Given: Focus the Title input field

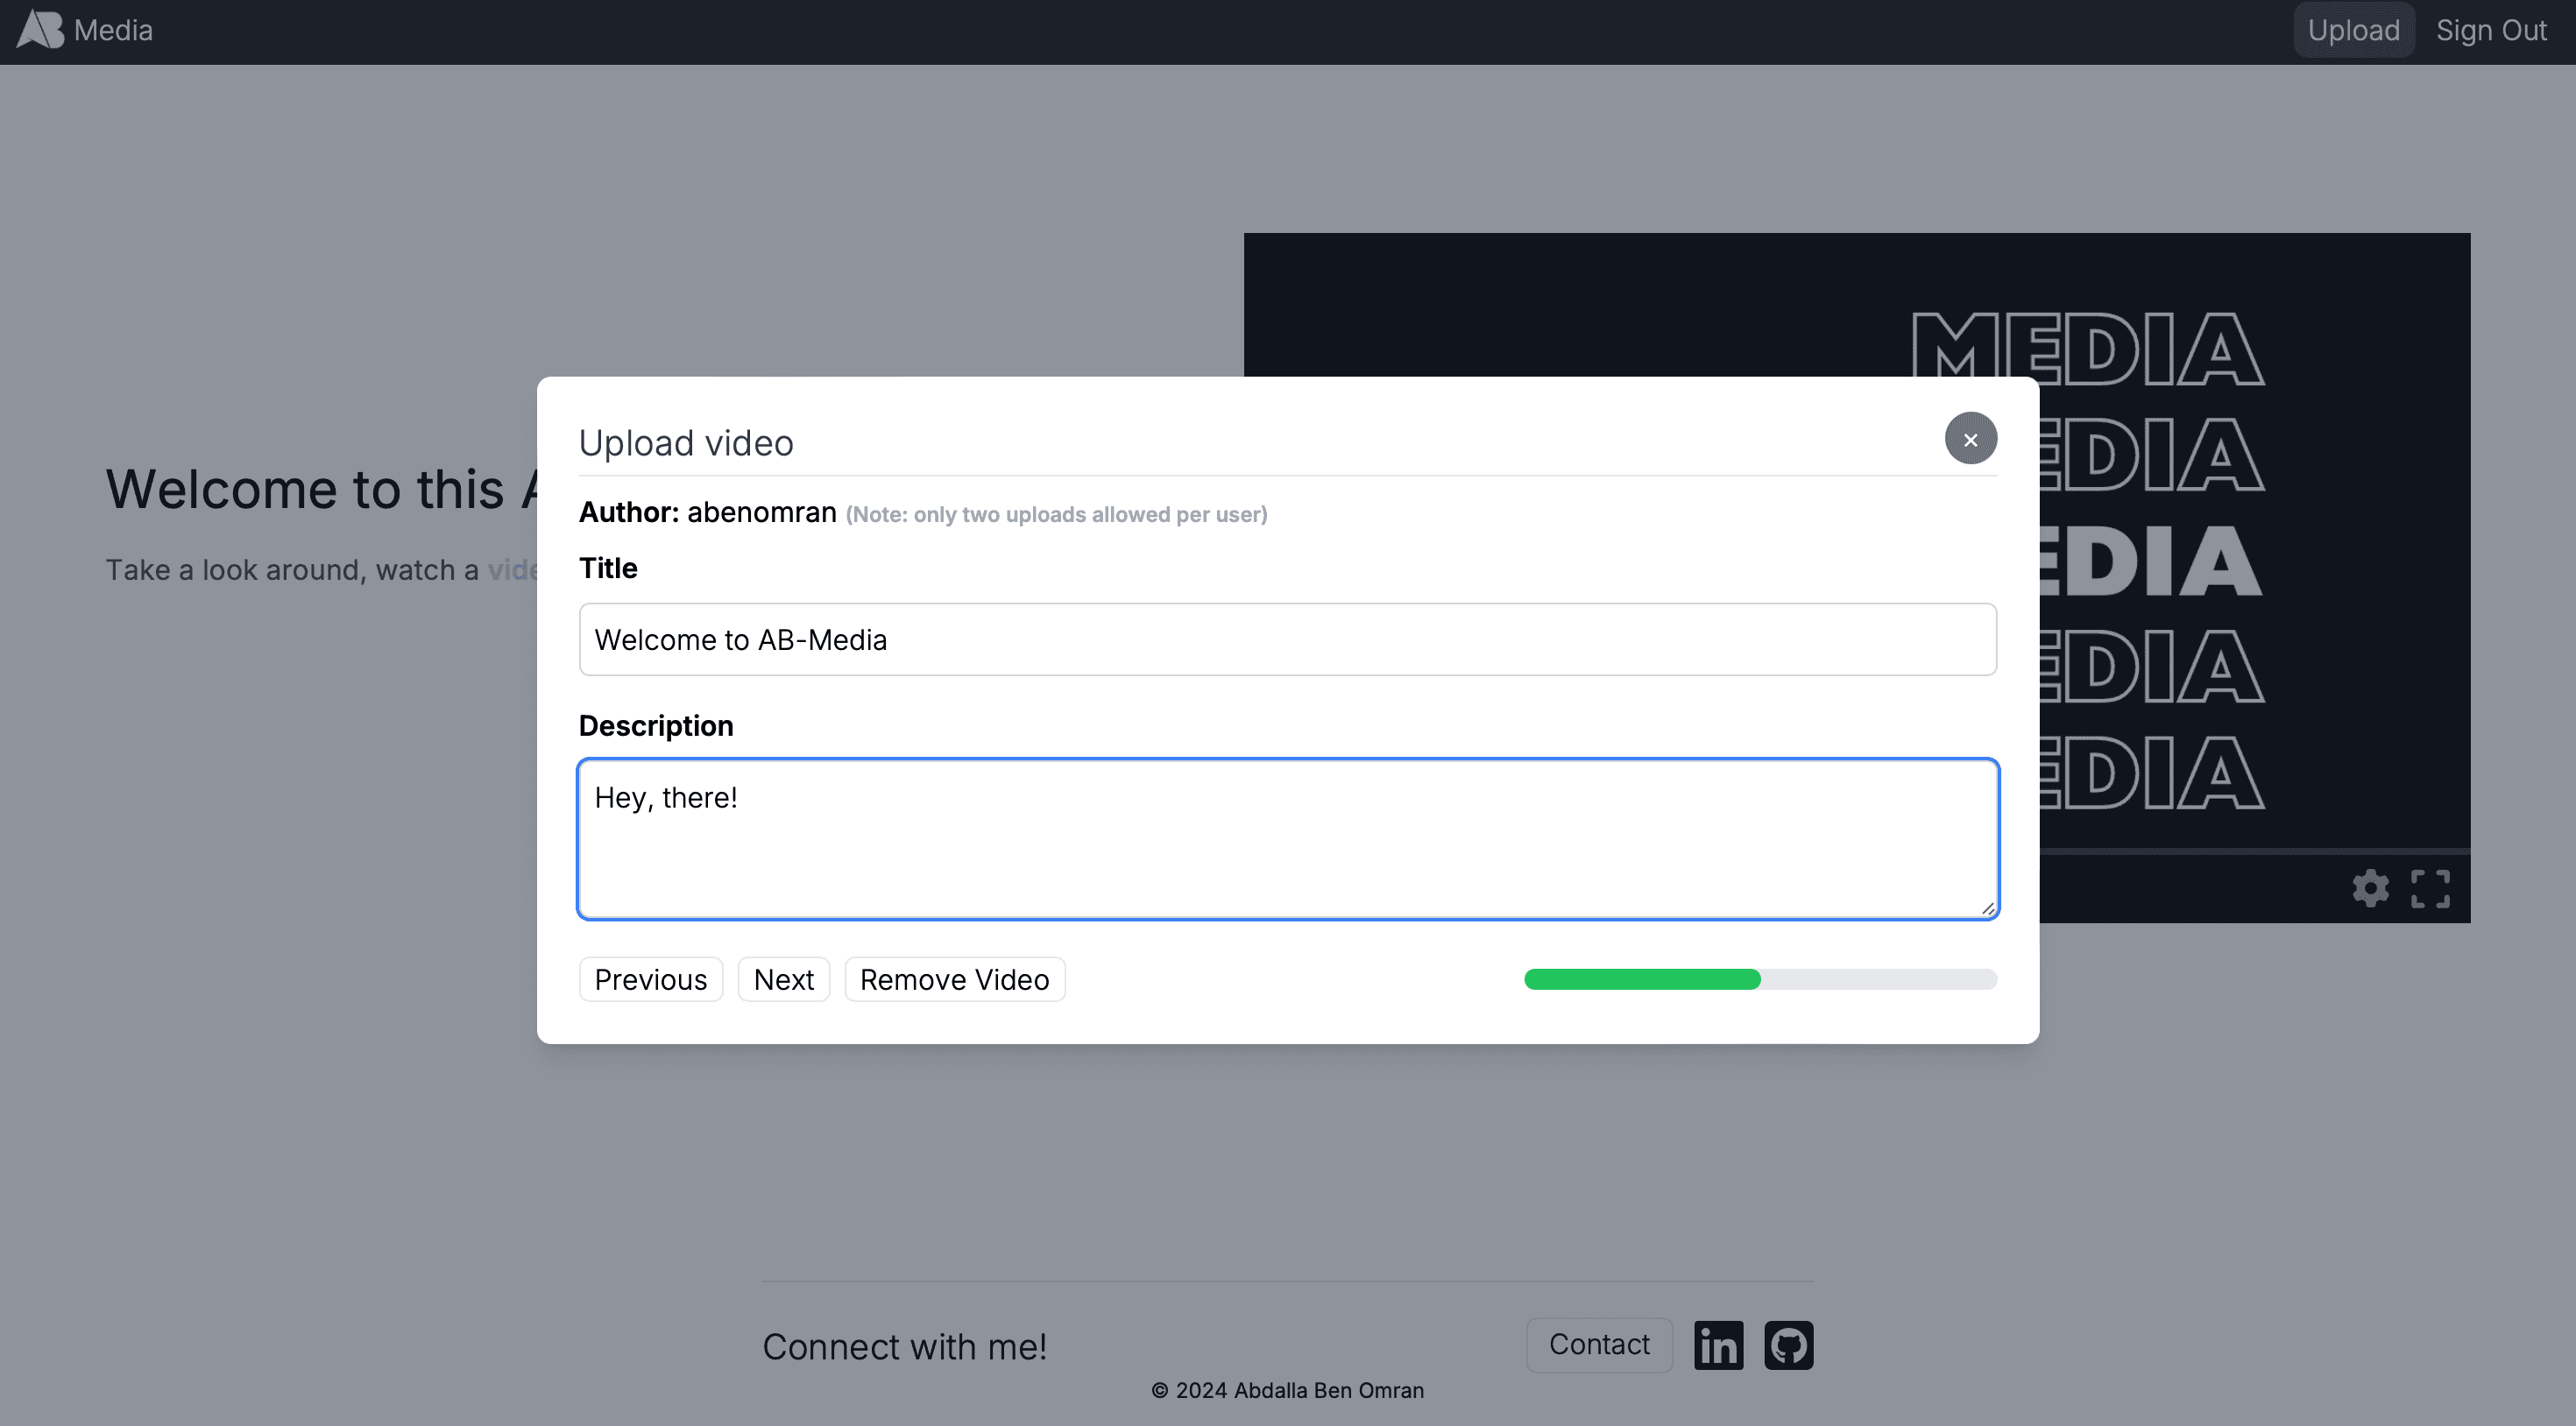Looking at the screenshot, I should pyautogui.click(x=1287, y=640).
